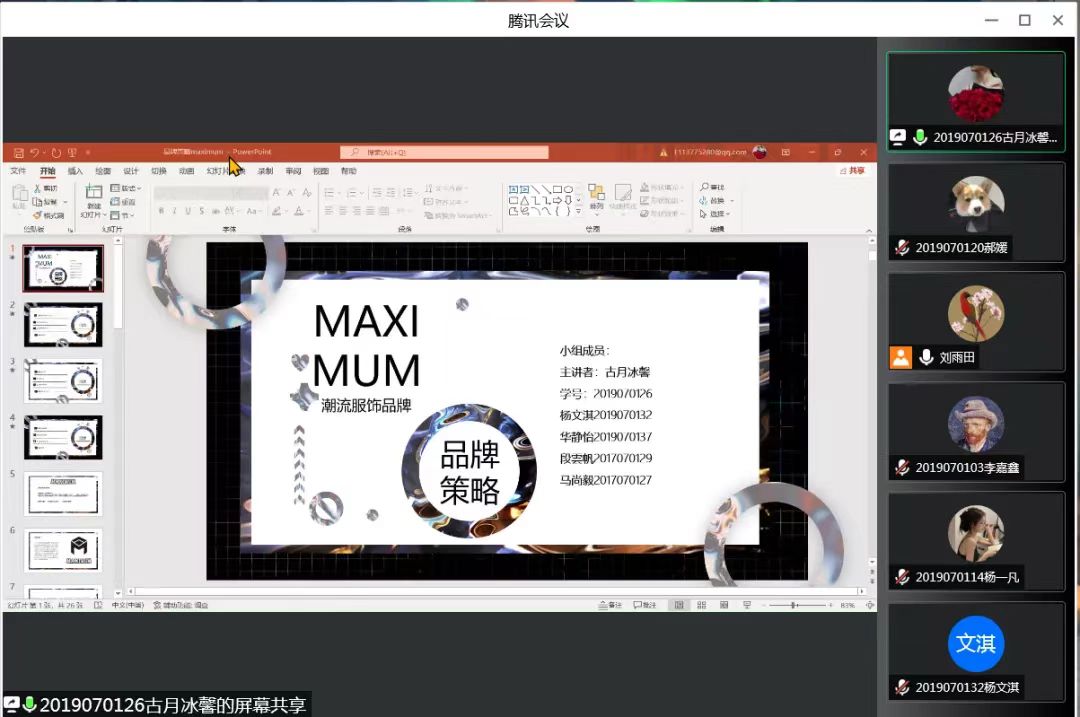Adjust the zoom slider at the bottom
1080x717 pixels.
(x=792, y=604)
